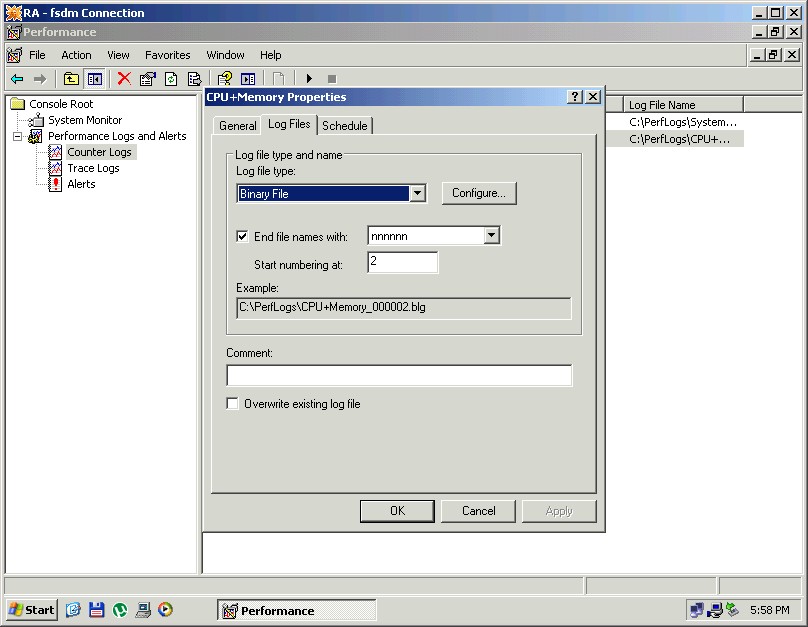The width and height of the screenshot is (808, 627).
Task: Open Properties toolbar icon
Action: tap(148, 79)
